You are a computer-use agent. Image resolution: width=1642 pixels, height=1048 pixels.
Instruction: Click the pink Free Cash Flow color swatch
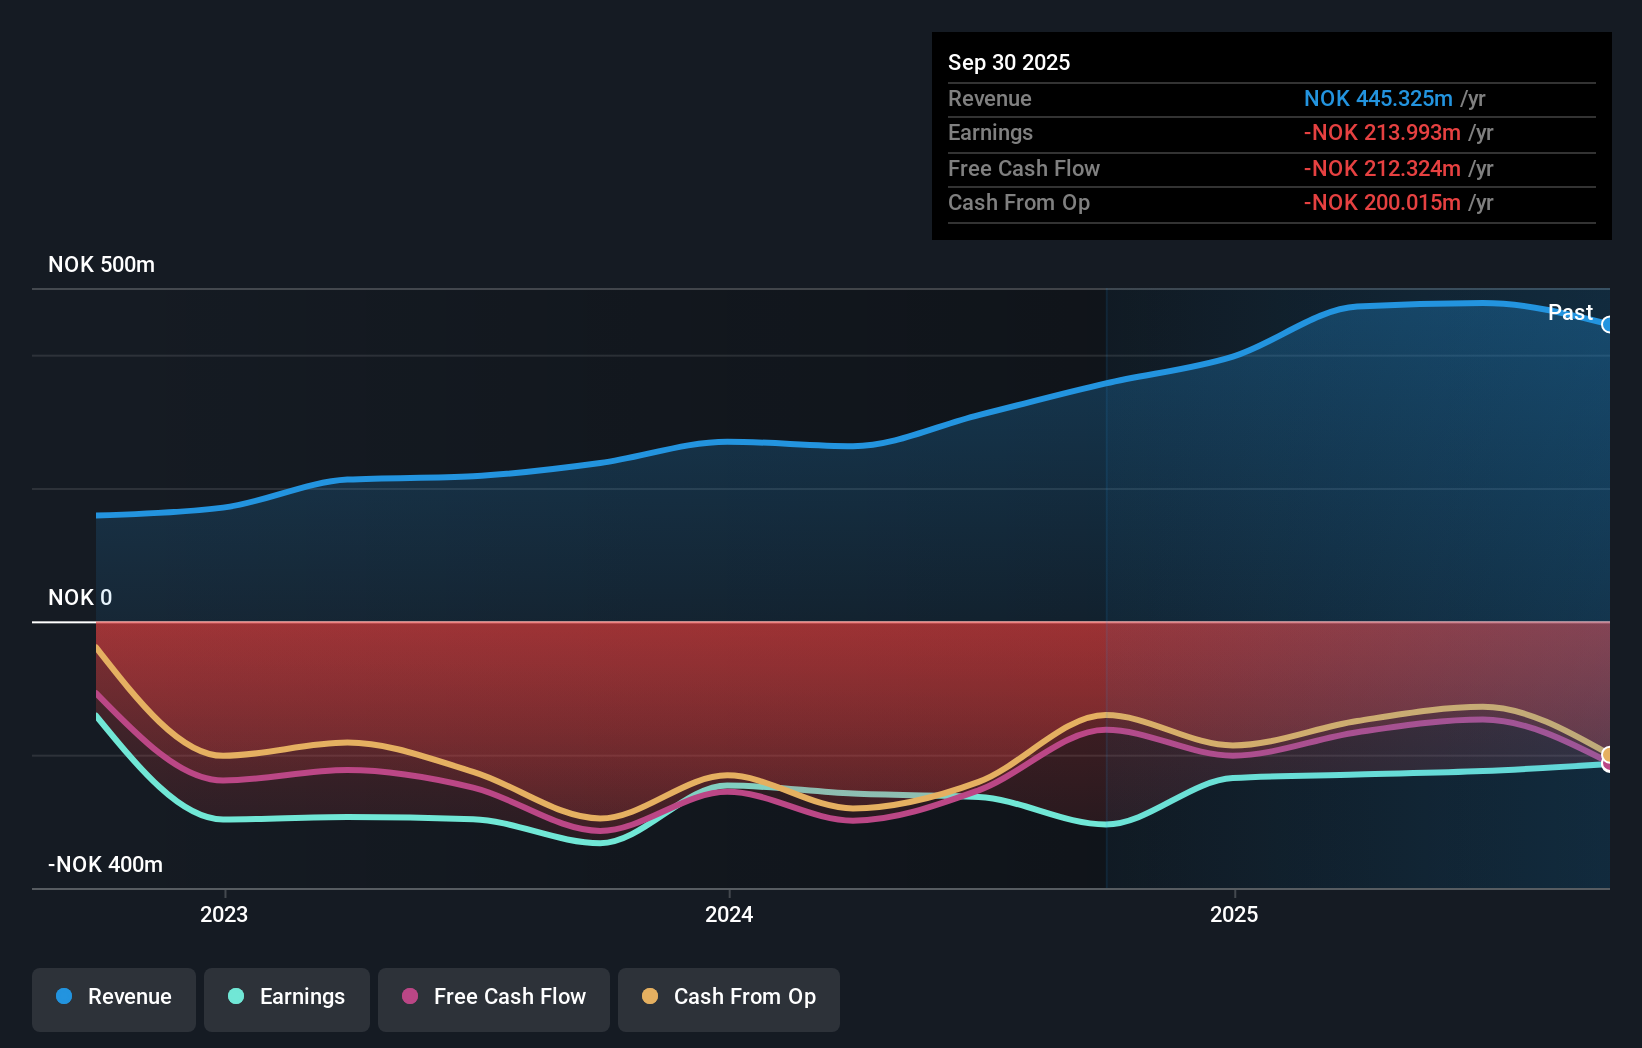tap(410, 997)
